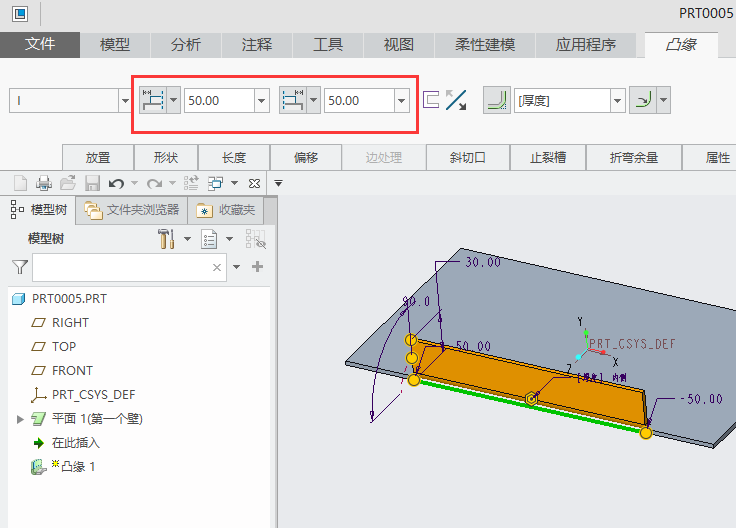Toggle the second length type button

pos(293,100)
